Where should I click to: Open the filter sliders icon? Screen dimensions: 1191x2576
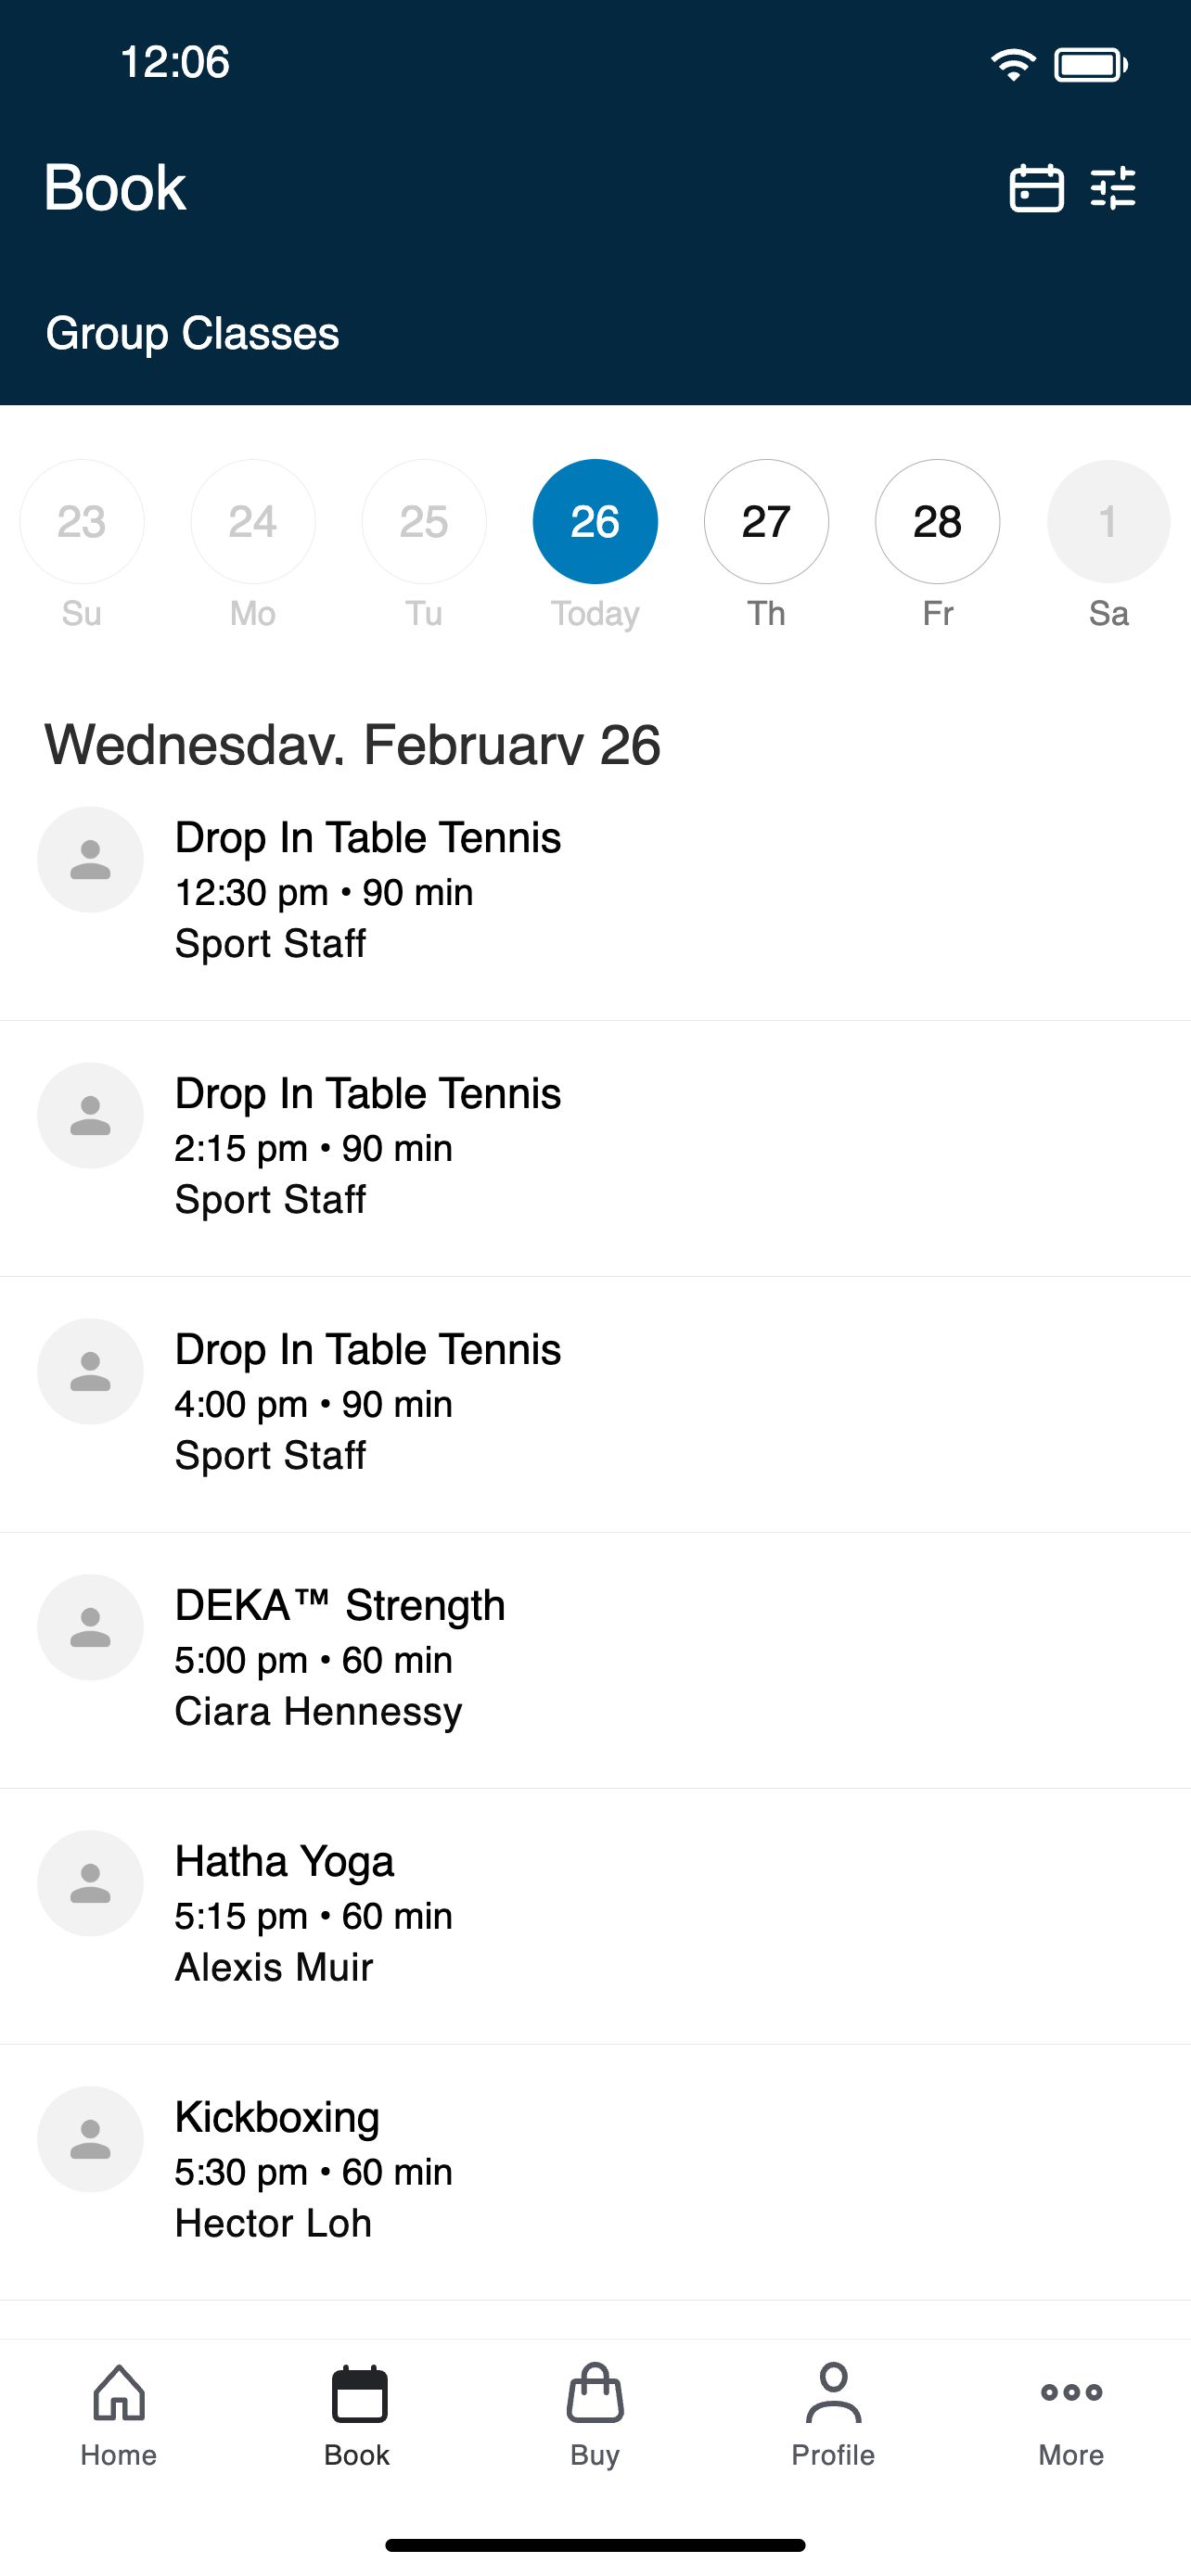tap(1113, 188)
